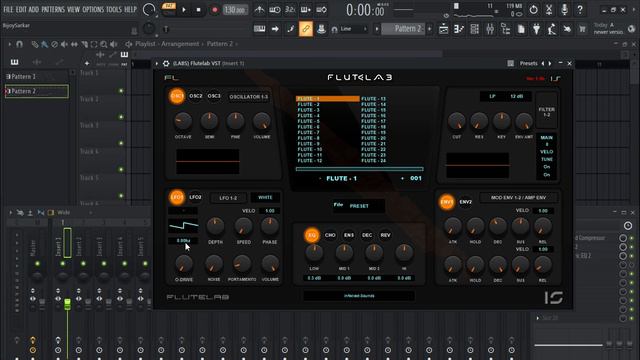
Task: Go to the next preset arrow
Action: pos(550,63)
